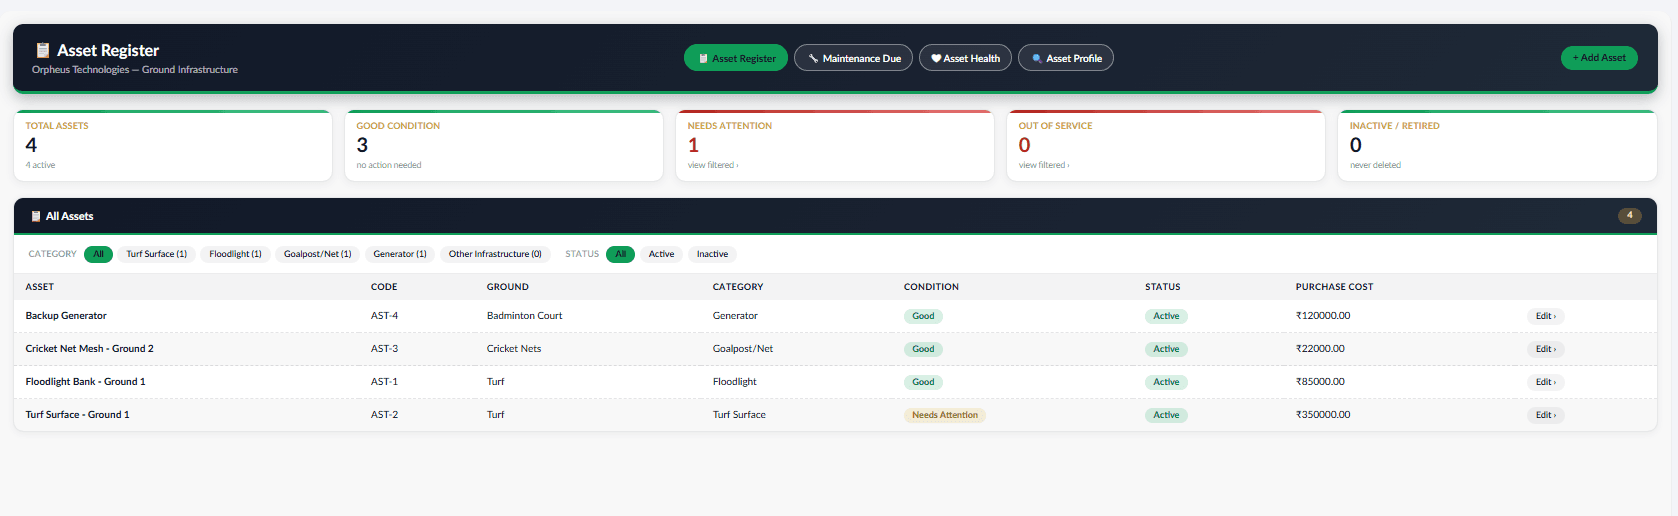Filter by Floodlight (1) category
This screenshot has width=1678, height=516.
(x=235, y=254)
